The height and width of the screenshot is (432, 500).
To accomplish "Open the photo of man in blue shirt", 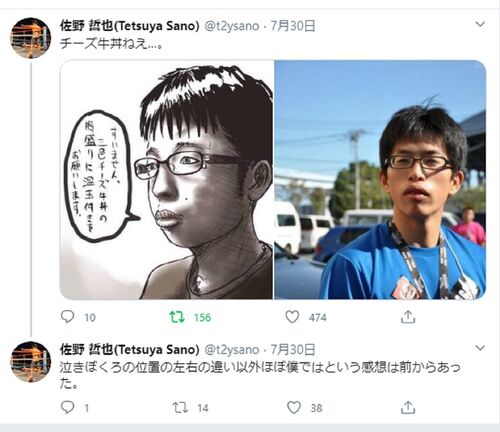I will (x=380, y=180).
